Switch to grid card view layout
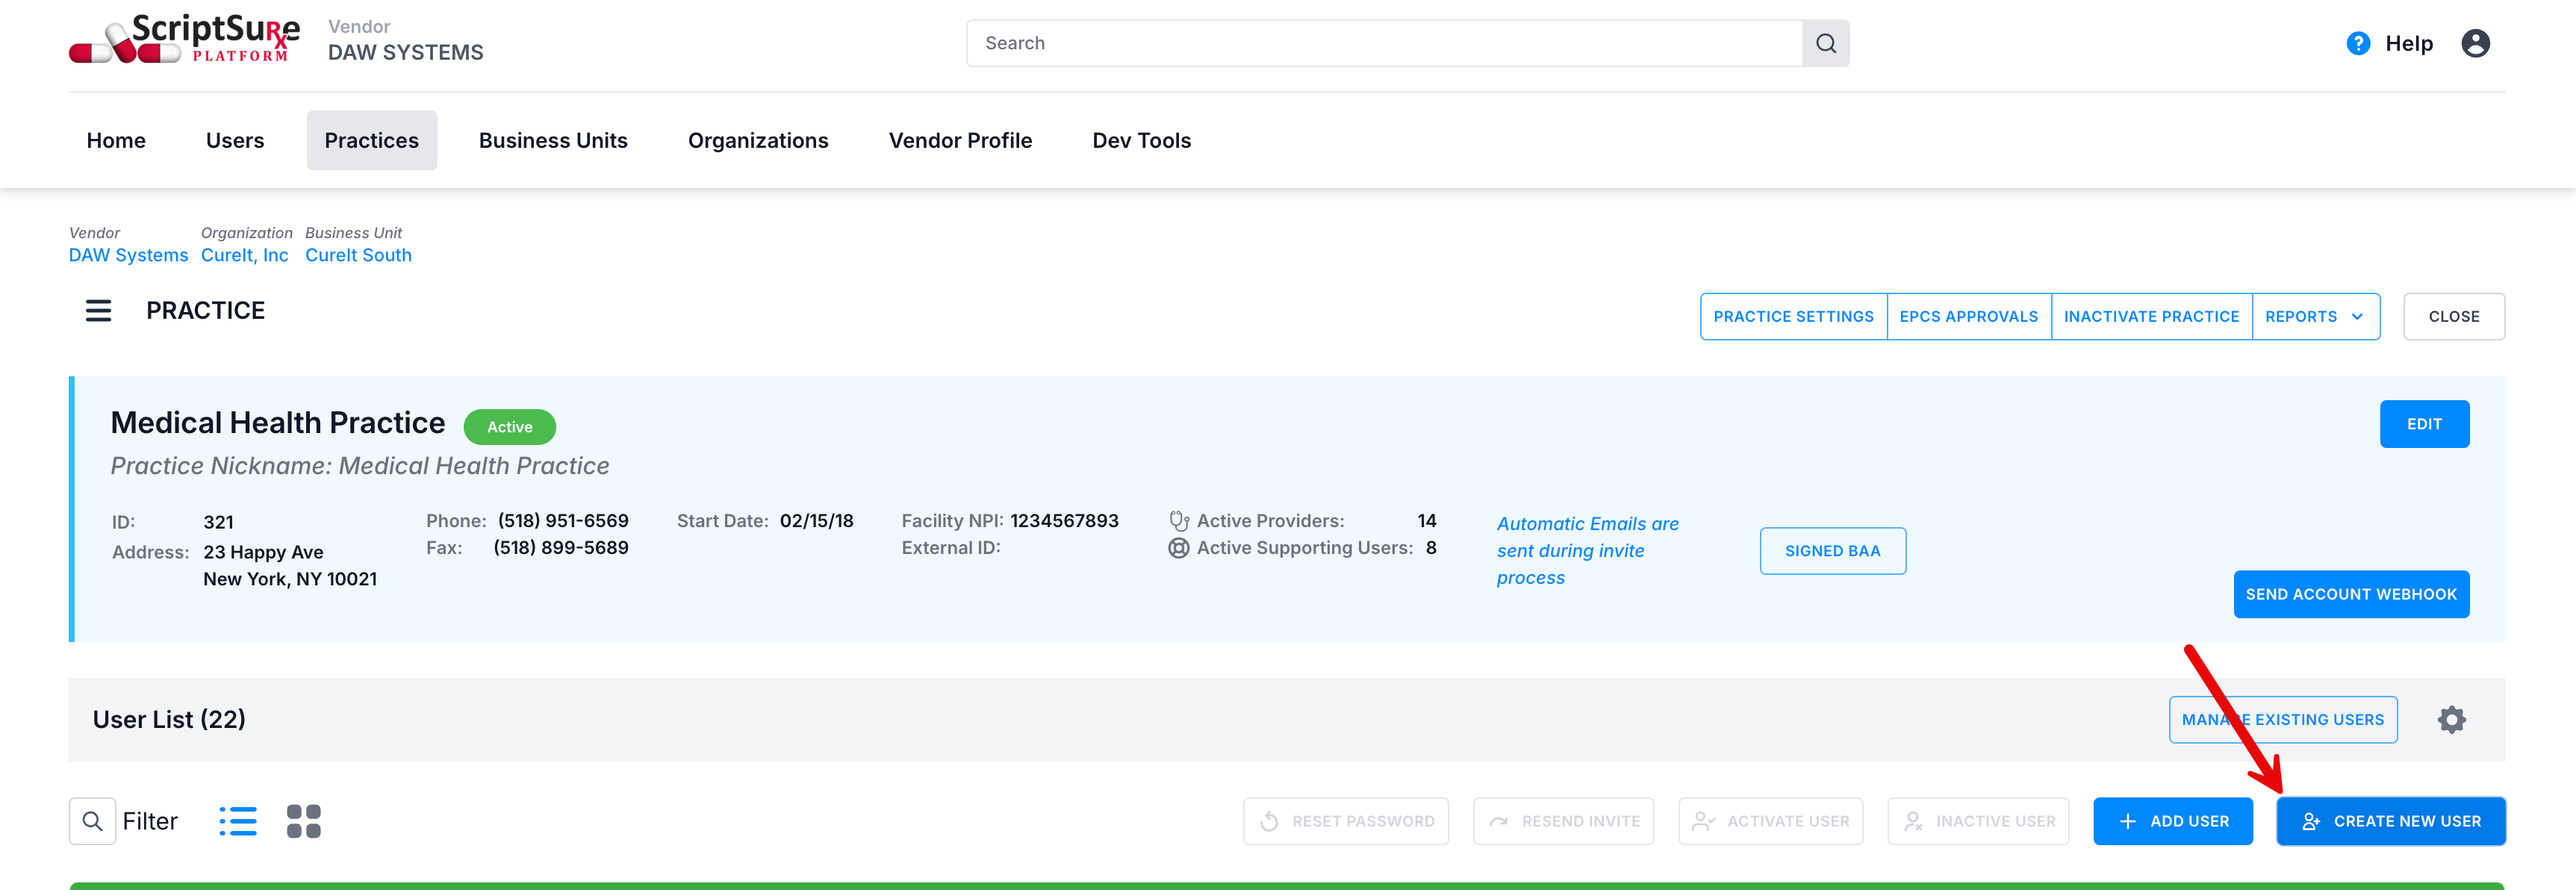Image resolution: width=2576 pixels, height=890 pixels. (303, 821)
